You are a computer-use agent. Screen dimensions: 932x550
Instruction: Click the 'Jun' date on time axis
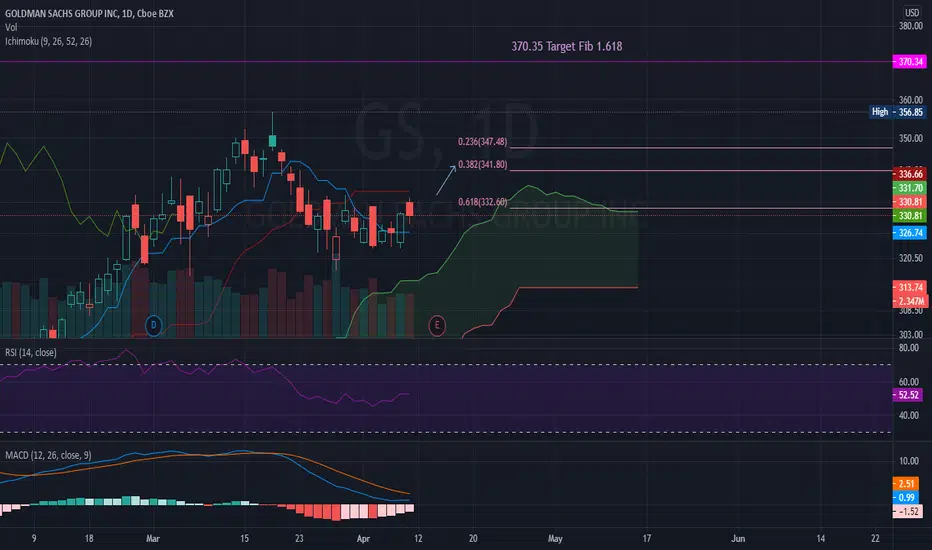[x=738, y=539]
